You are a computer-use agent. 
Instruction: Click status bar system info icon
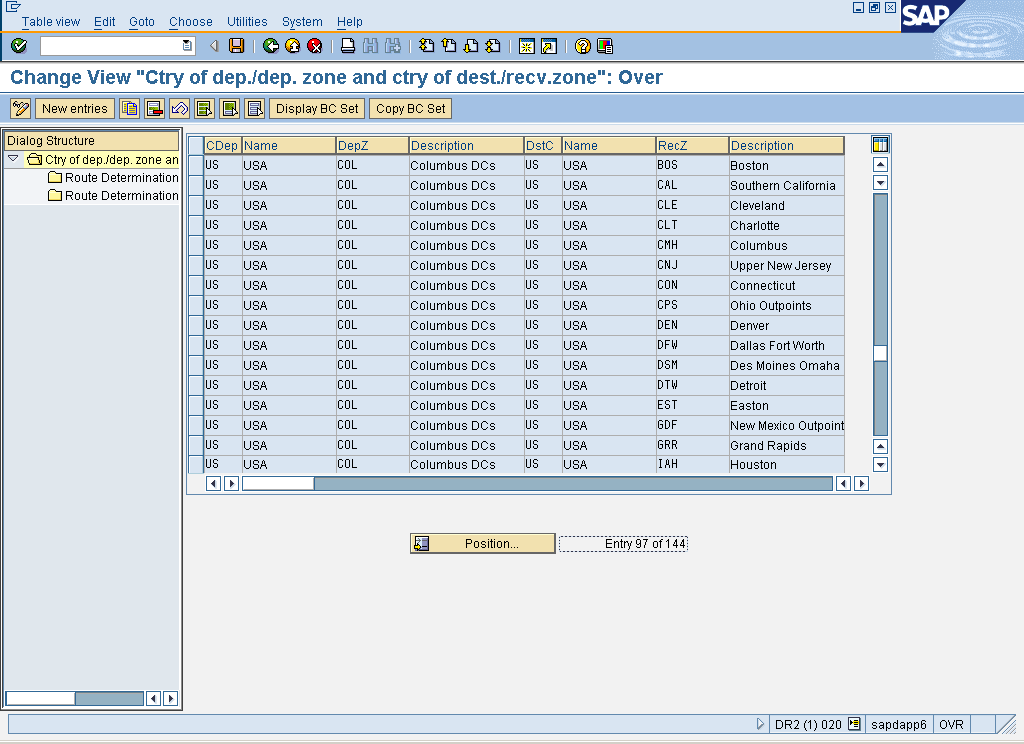854,724
